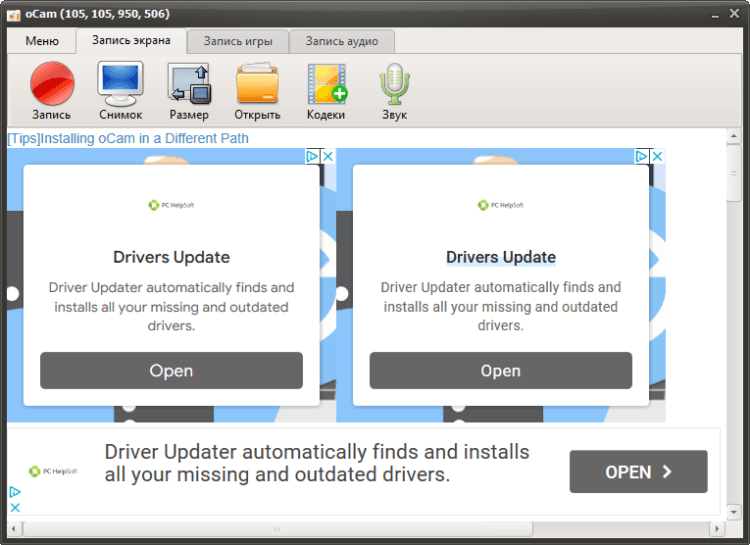Click PC HelpSoft logo in bottom banner
750x545 pixels.
coord(53,471)
